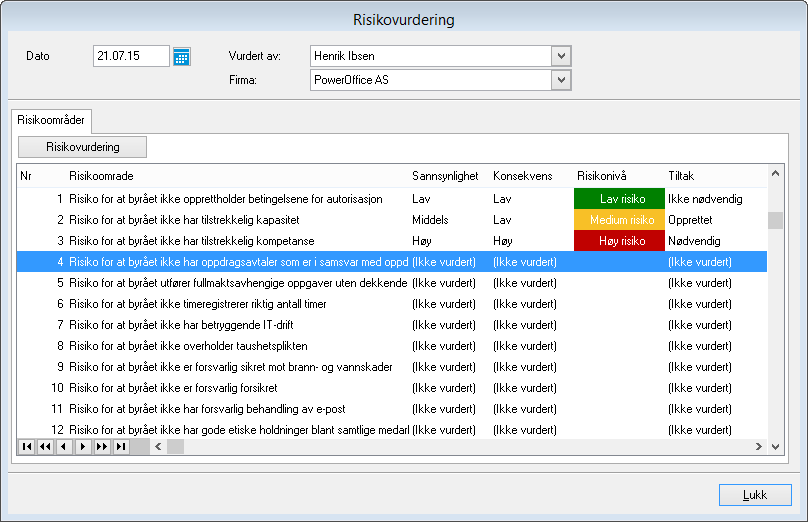Click Henrik Ibsen in Vurdert av field
The height and width of the screenshot is (522, 808).
tap(344, 56)
